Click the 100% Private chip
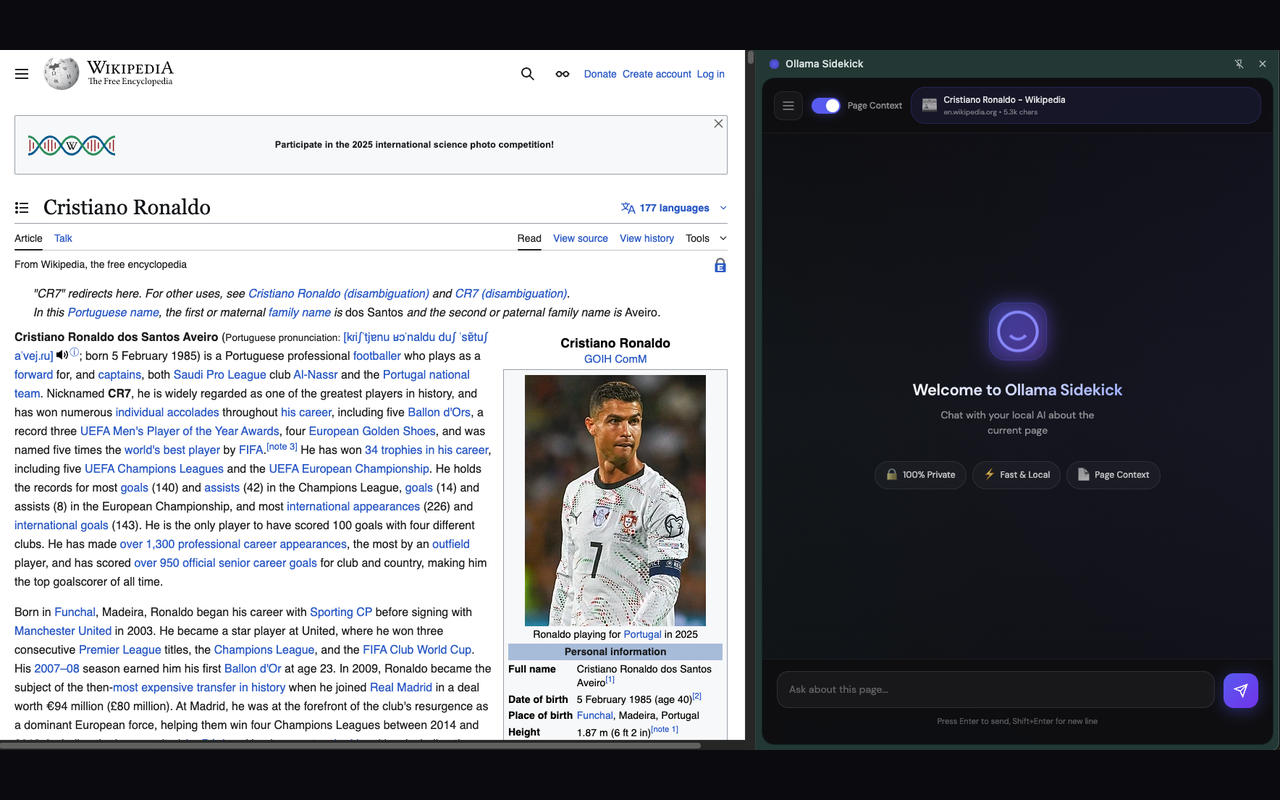The height and width of the screenshot is (800, 1280). click(920, 475)
